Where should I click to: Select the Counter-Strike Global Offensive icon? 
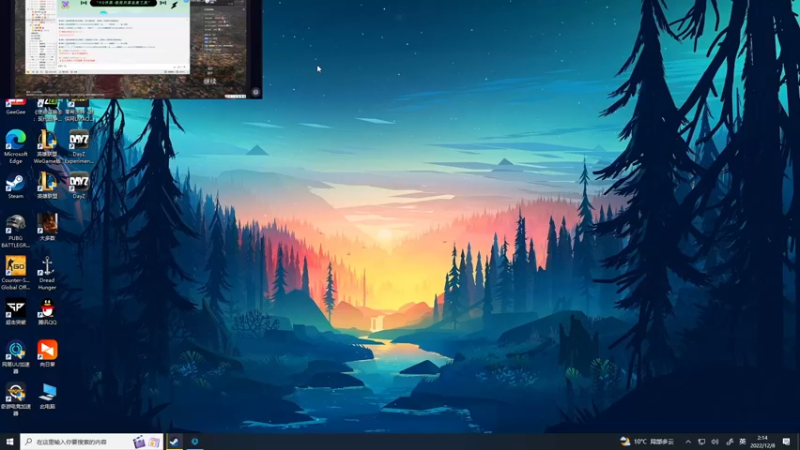(x=15, y=273)
